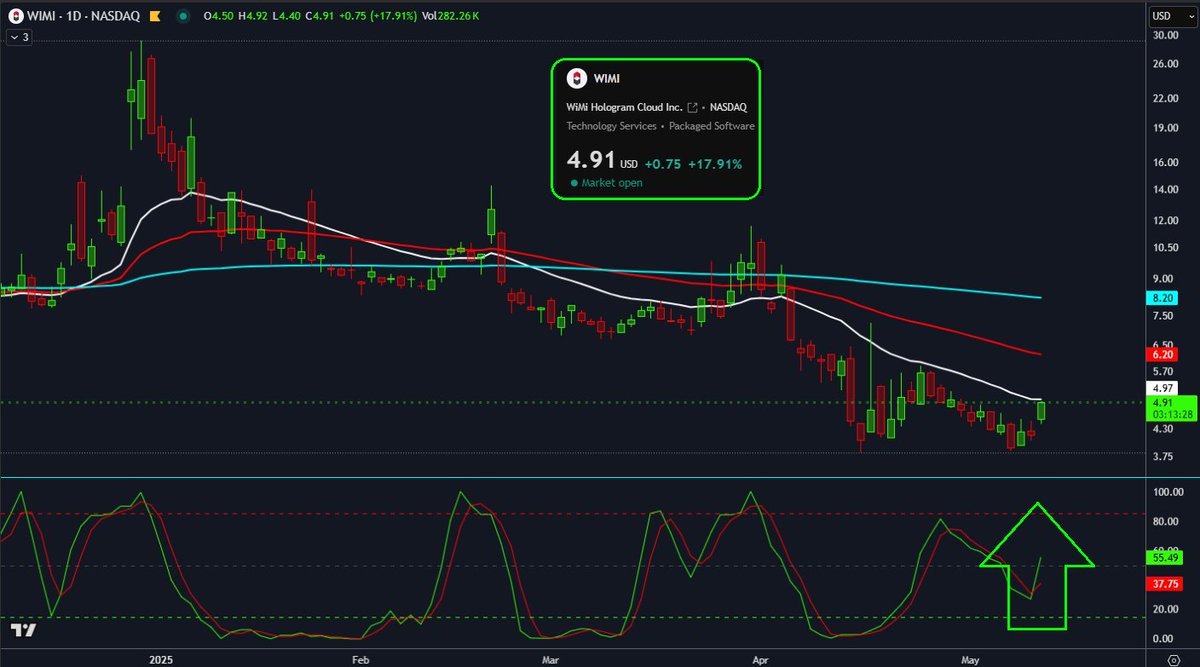Click external link icon beside WiMi Hologram Cloud
The height and width of the screenshot is (667, 1200).
coord(692,106)
